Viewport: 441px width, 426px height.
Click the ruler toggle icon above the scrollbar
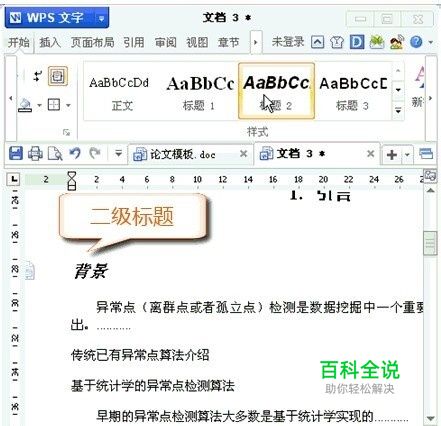tap(430, 175)
